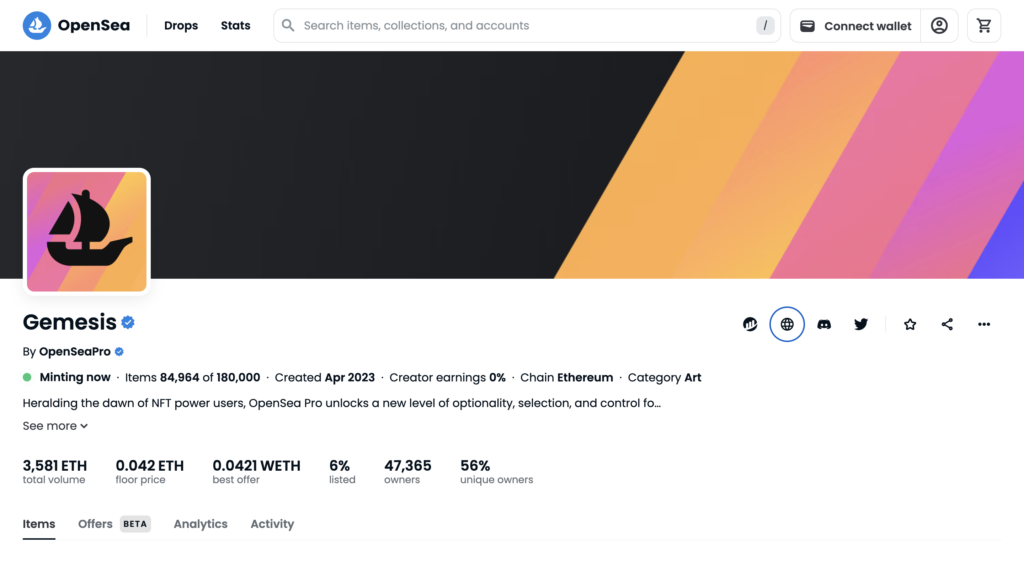
Task: Open the Etherscan chart icon
Action: [750, 324]
